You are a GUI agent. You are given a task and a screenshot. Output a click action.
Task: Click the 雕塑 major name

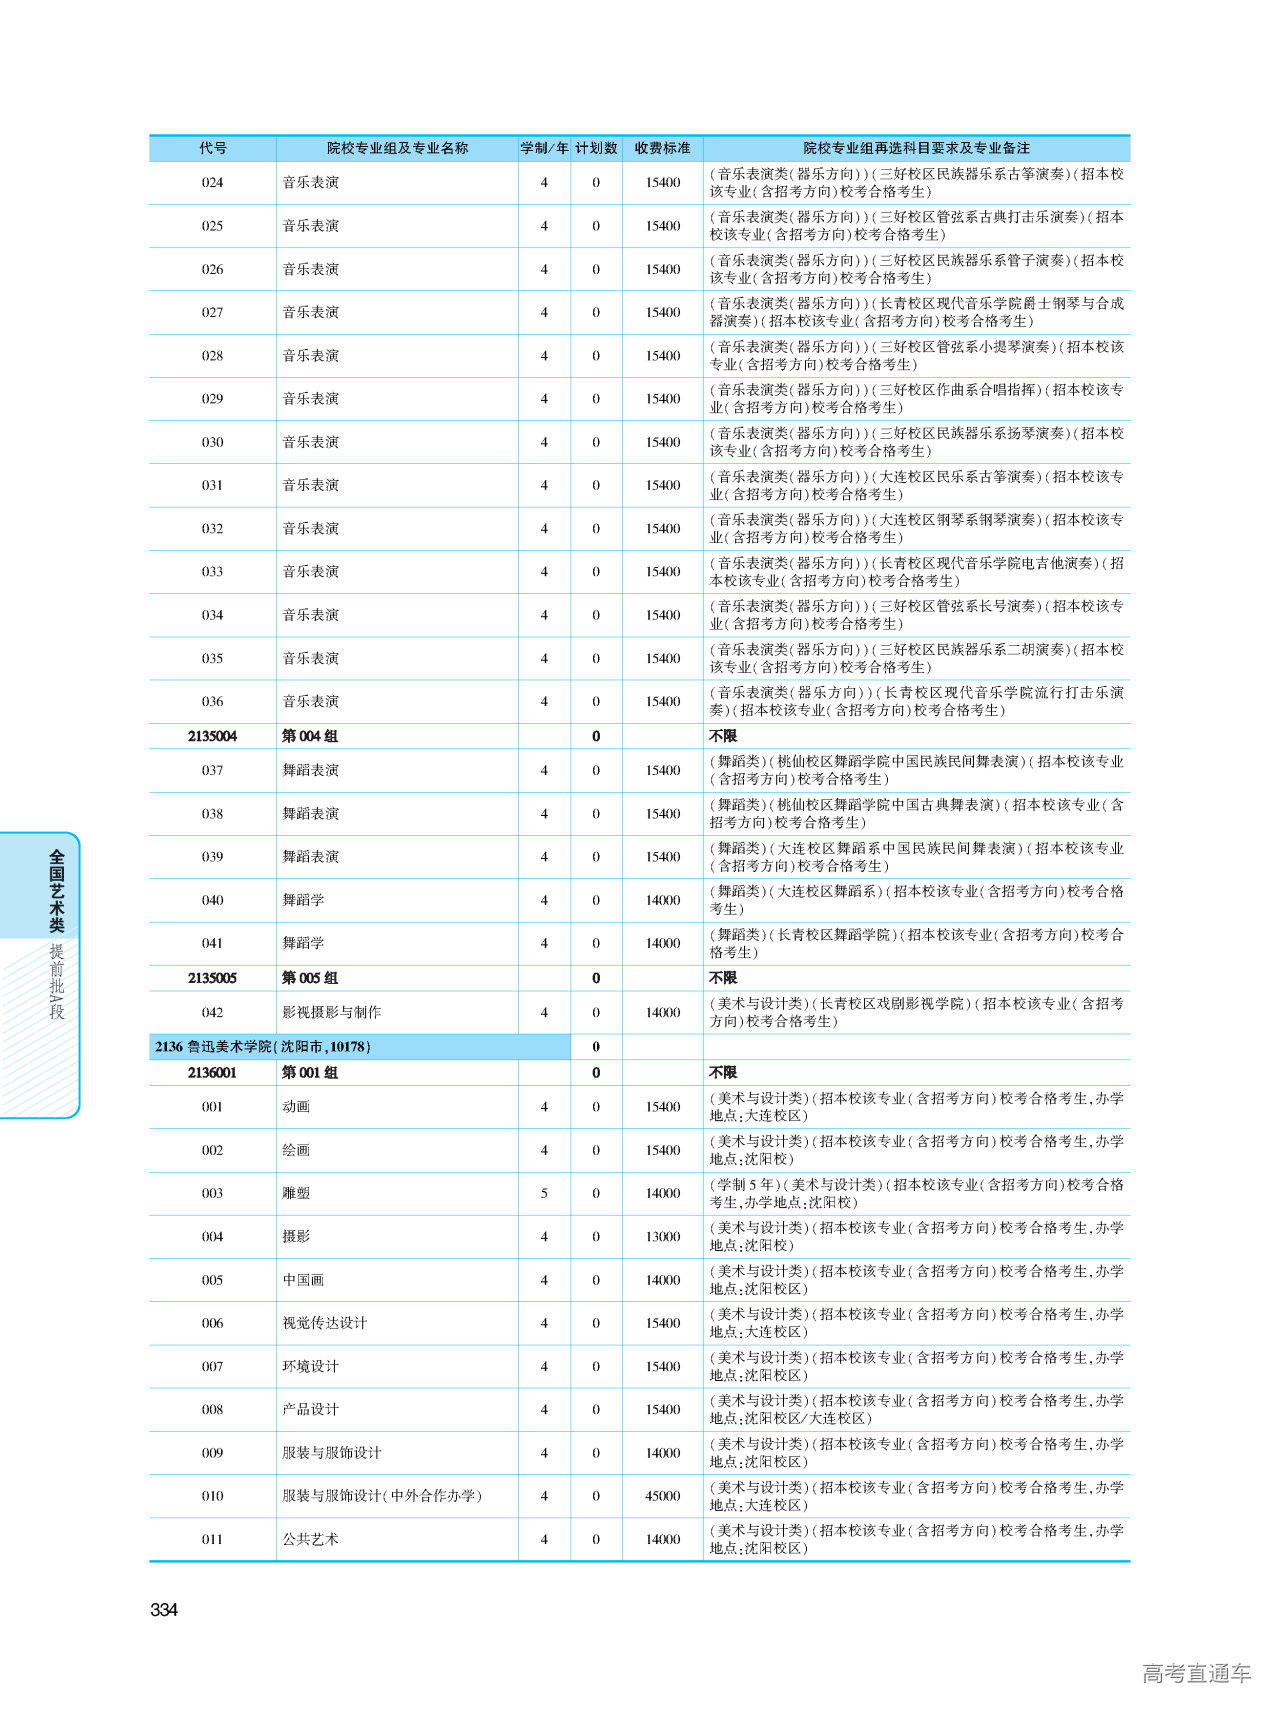pos(296,1193)
